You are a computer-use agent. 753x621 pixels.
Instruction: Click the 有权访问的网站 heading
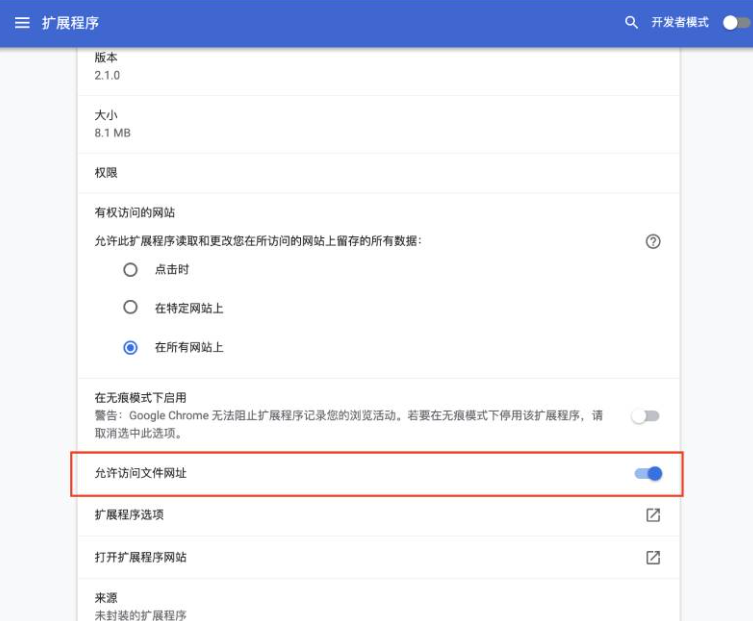point(135,213)
